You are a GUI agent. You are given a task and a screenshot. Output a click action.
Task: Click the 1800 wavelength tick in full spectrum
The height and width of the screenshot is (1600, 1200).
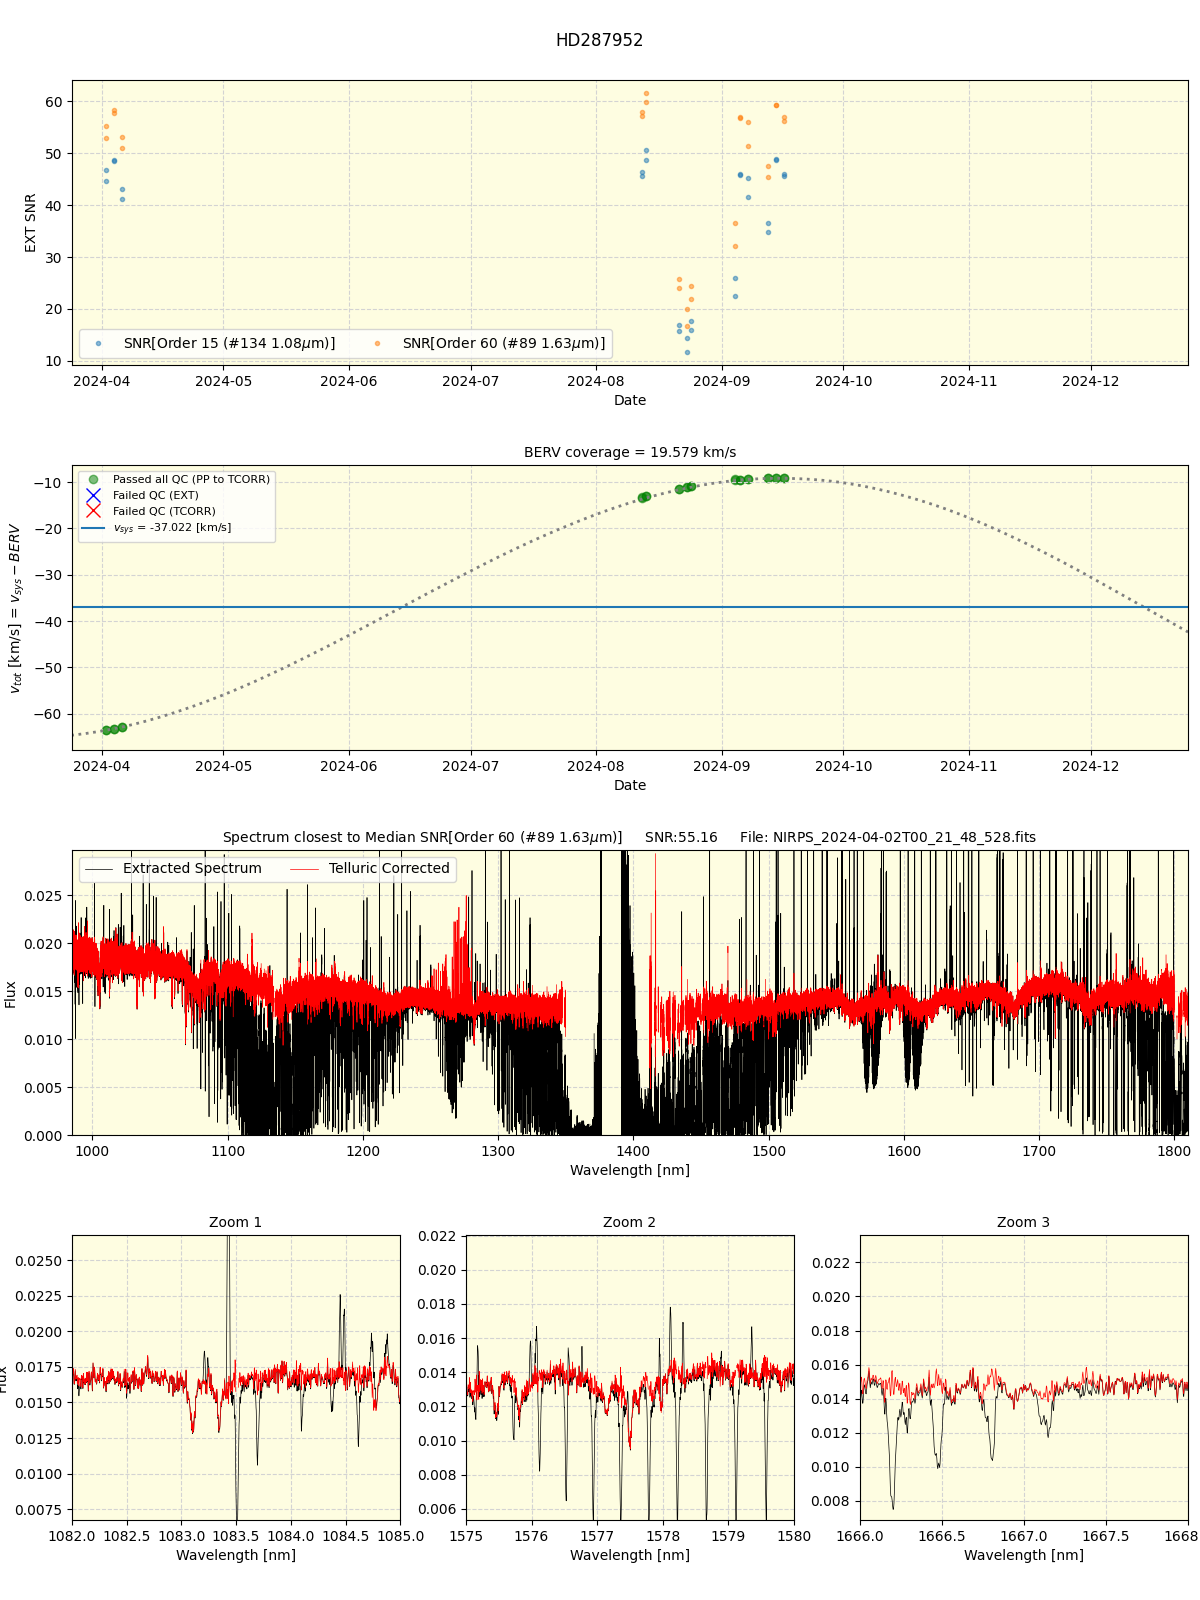(x=1174, y=1151)
